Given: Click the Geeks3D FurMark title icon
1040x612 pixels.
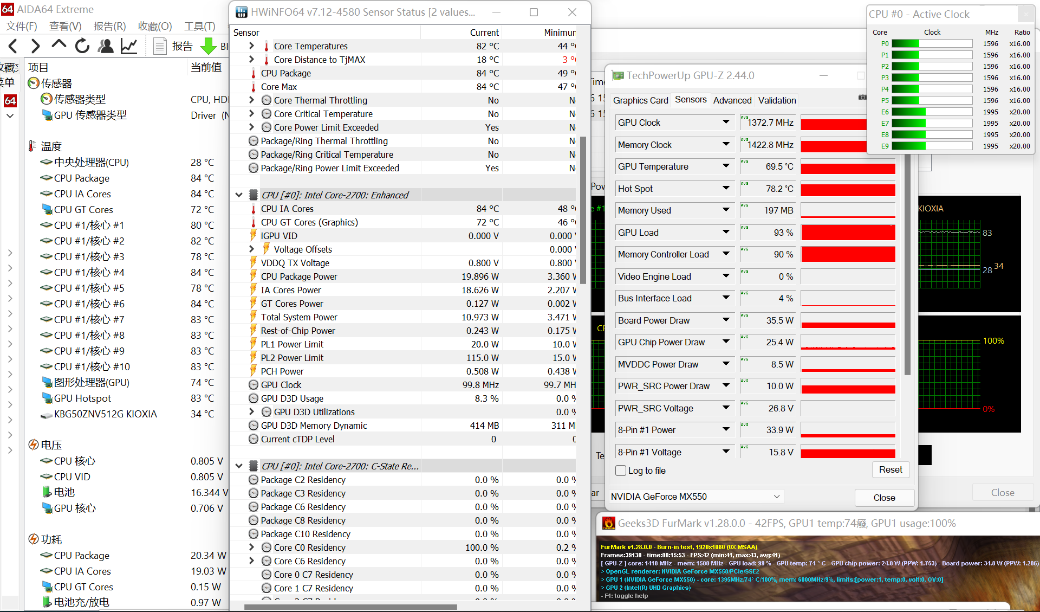Looking at the screenshot, I should 608,523.
